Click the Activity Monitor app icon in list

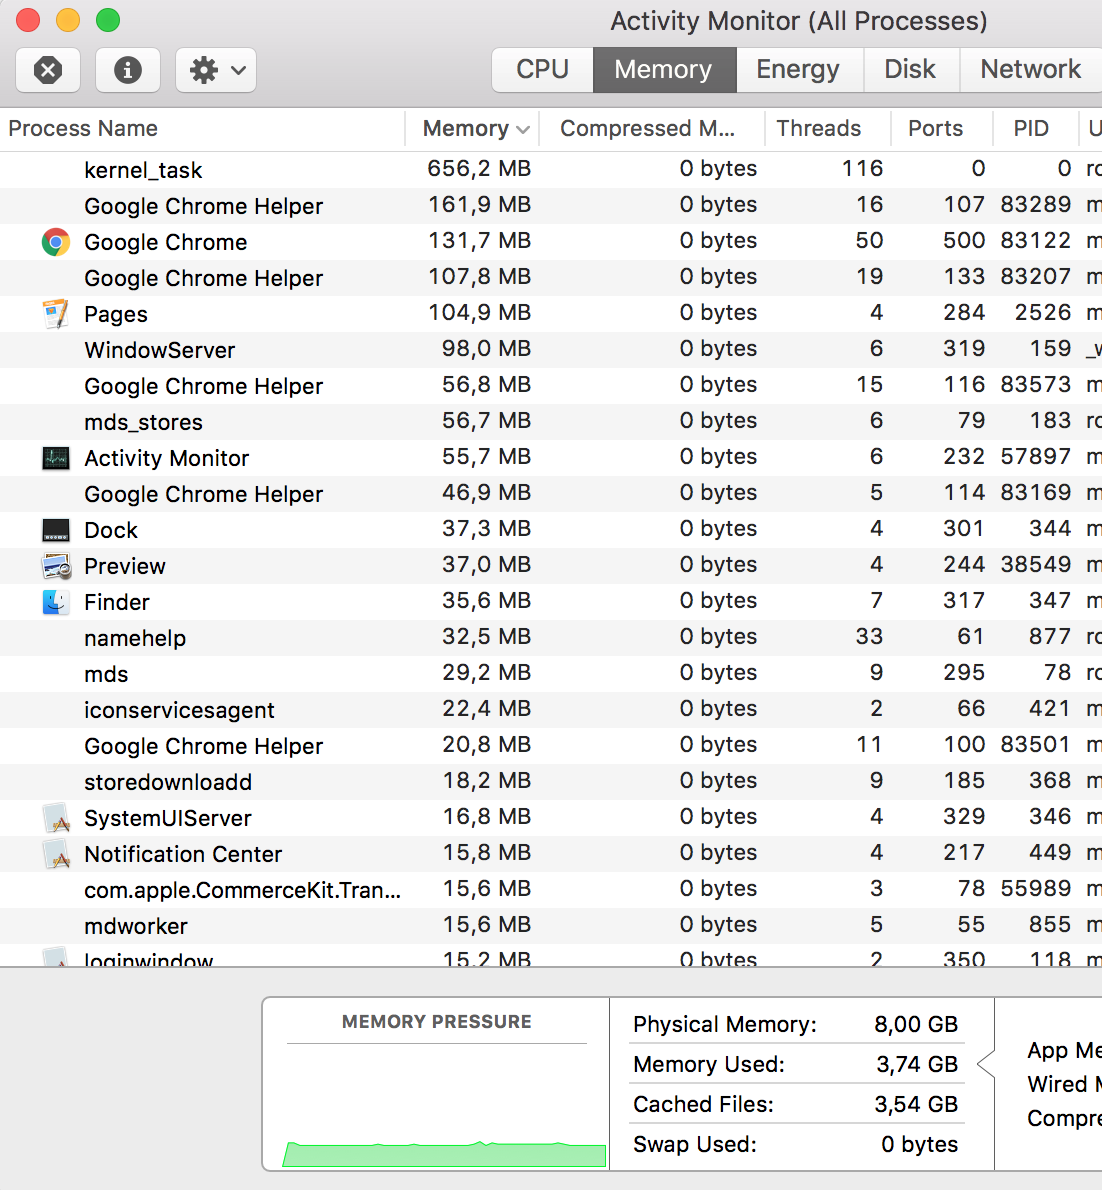tap(55, 458)
